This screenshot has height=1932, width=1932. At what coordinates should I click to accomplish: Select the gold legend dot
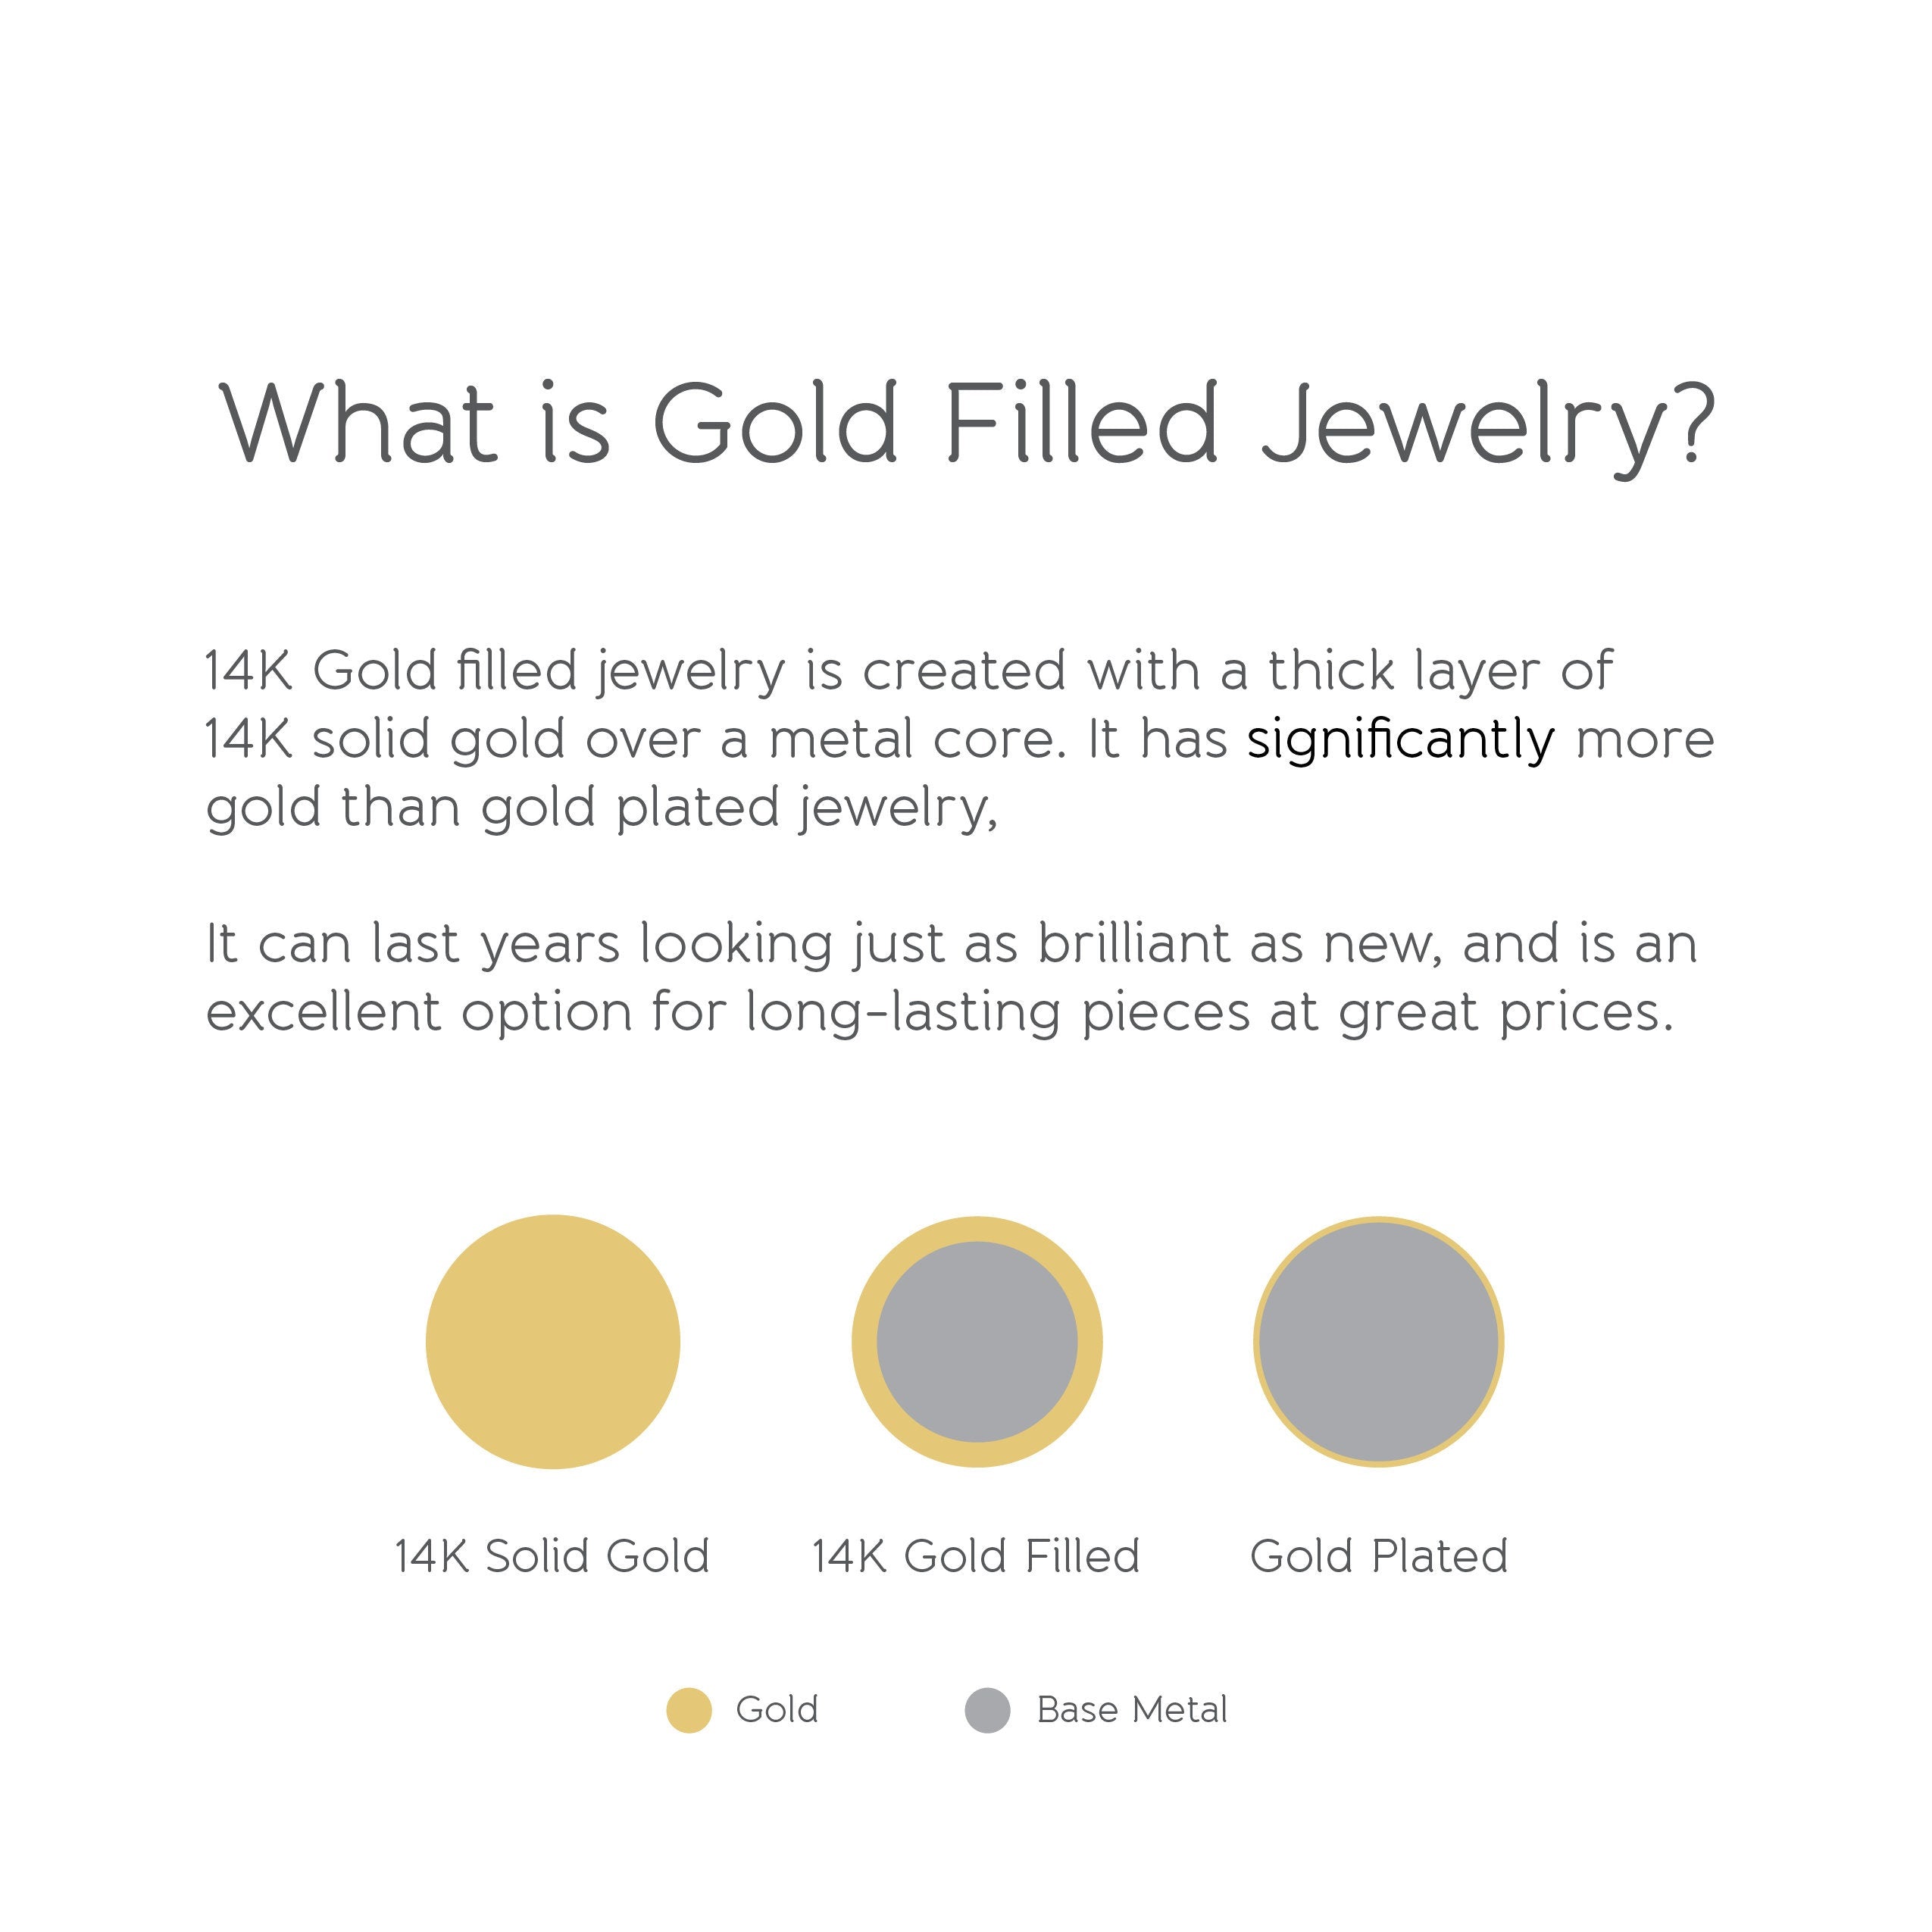689,1709
